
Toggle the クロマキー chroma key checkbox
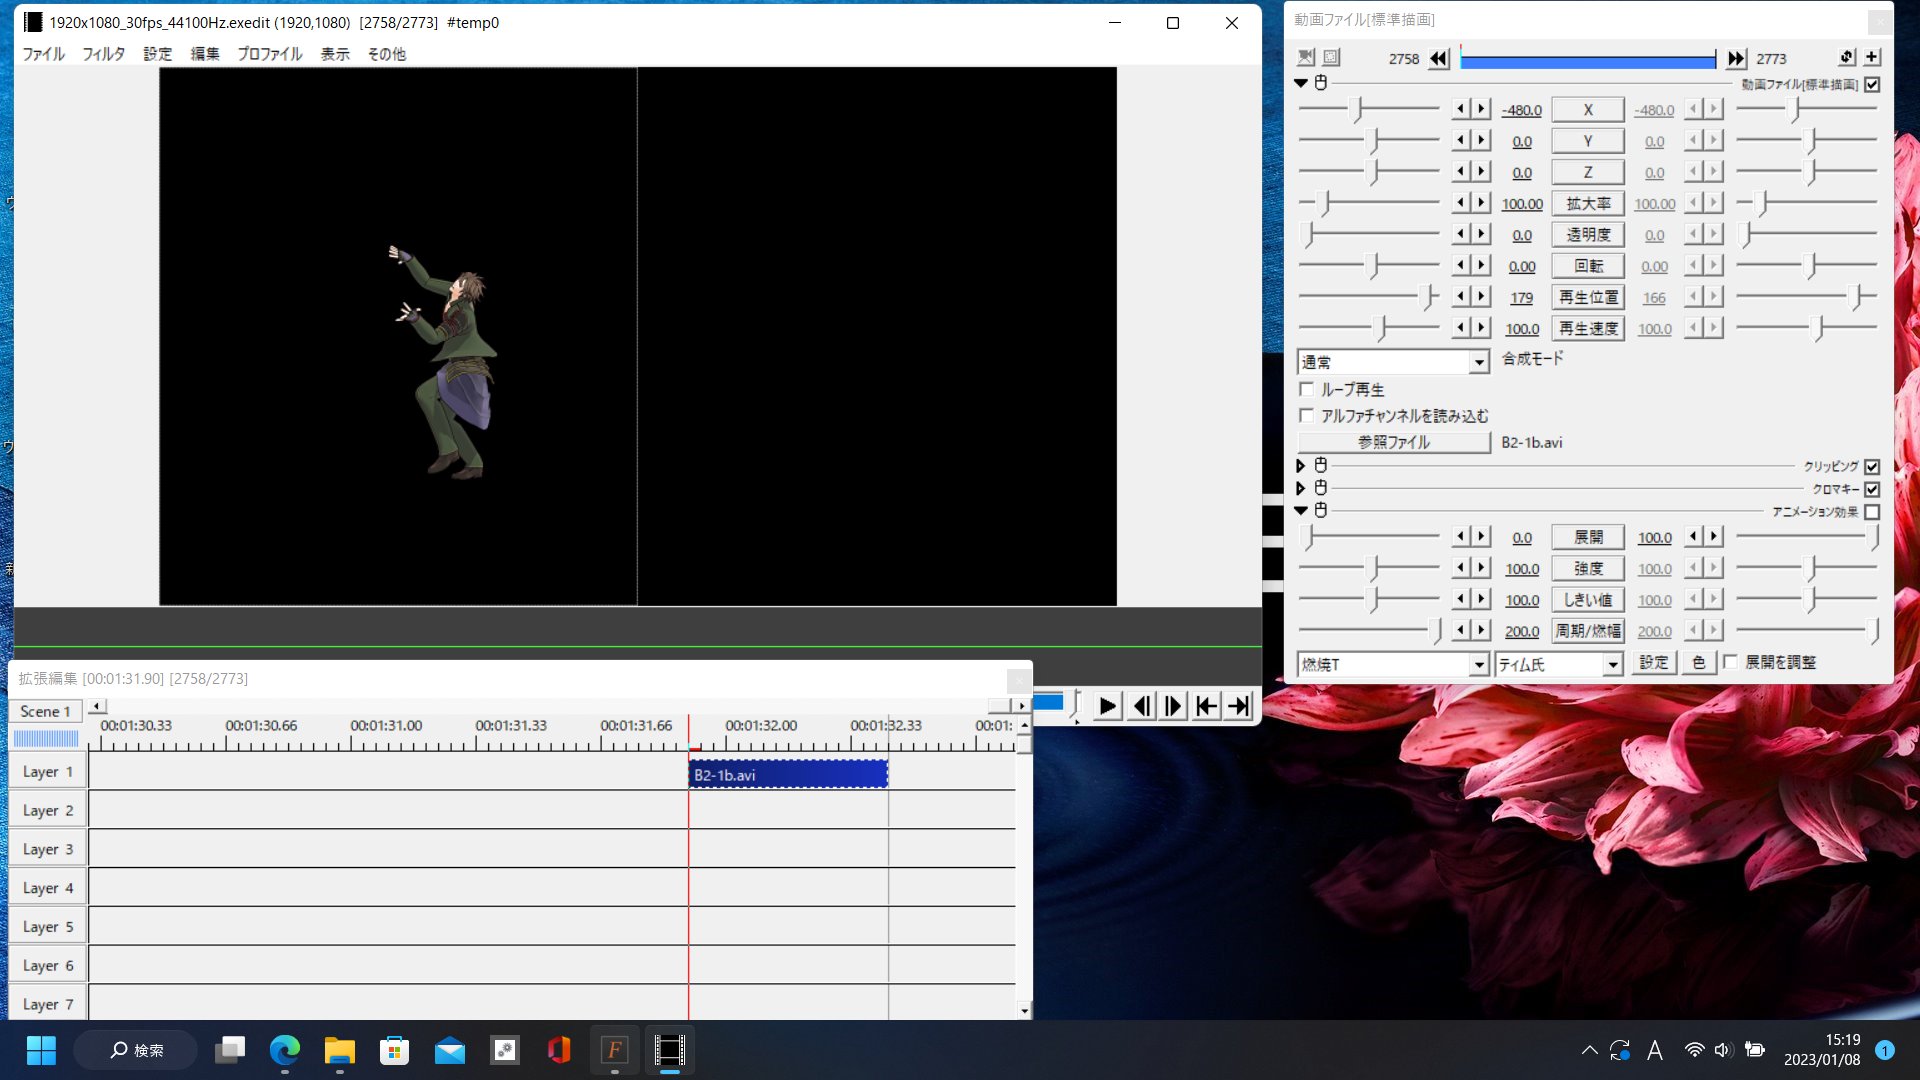pos(1872,489)
